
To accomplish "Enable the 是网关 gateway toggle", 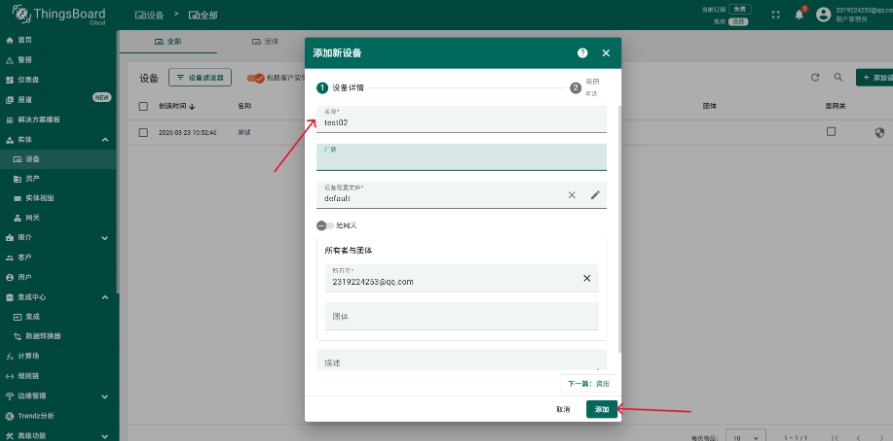I will pos(324,226).
